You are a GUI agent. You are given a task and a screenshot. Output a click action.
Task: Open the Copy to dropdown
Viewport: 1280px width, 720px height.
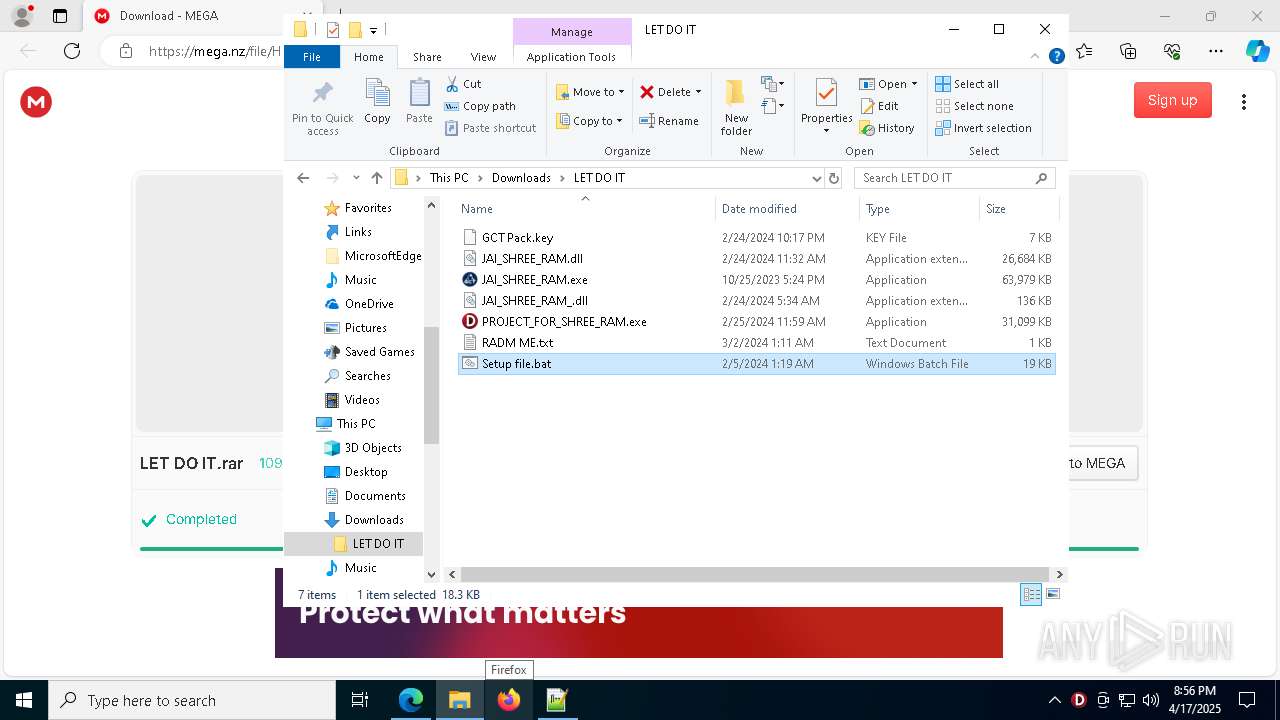(x=589, y=121)
